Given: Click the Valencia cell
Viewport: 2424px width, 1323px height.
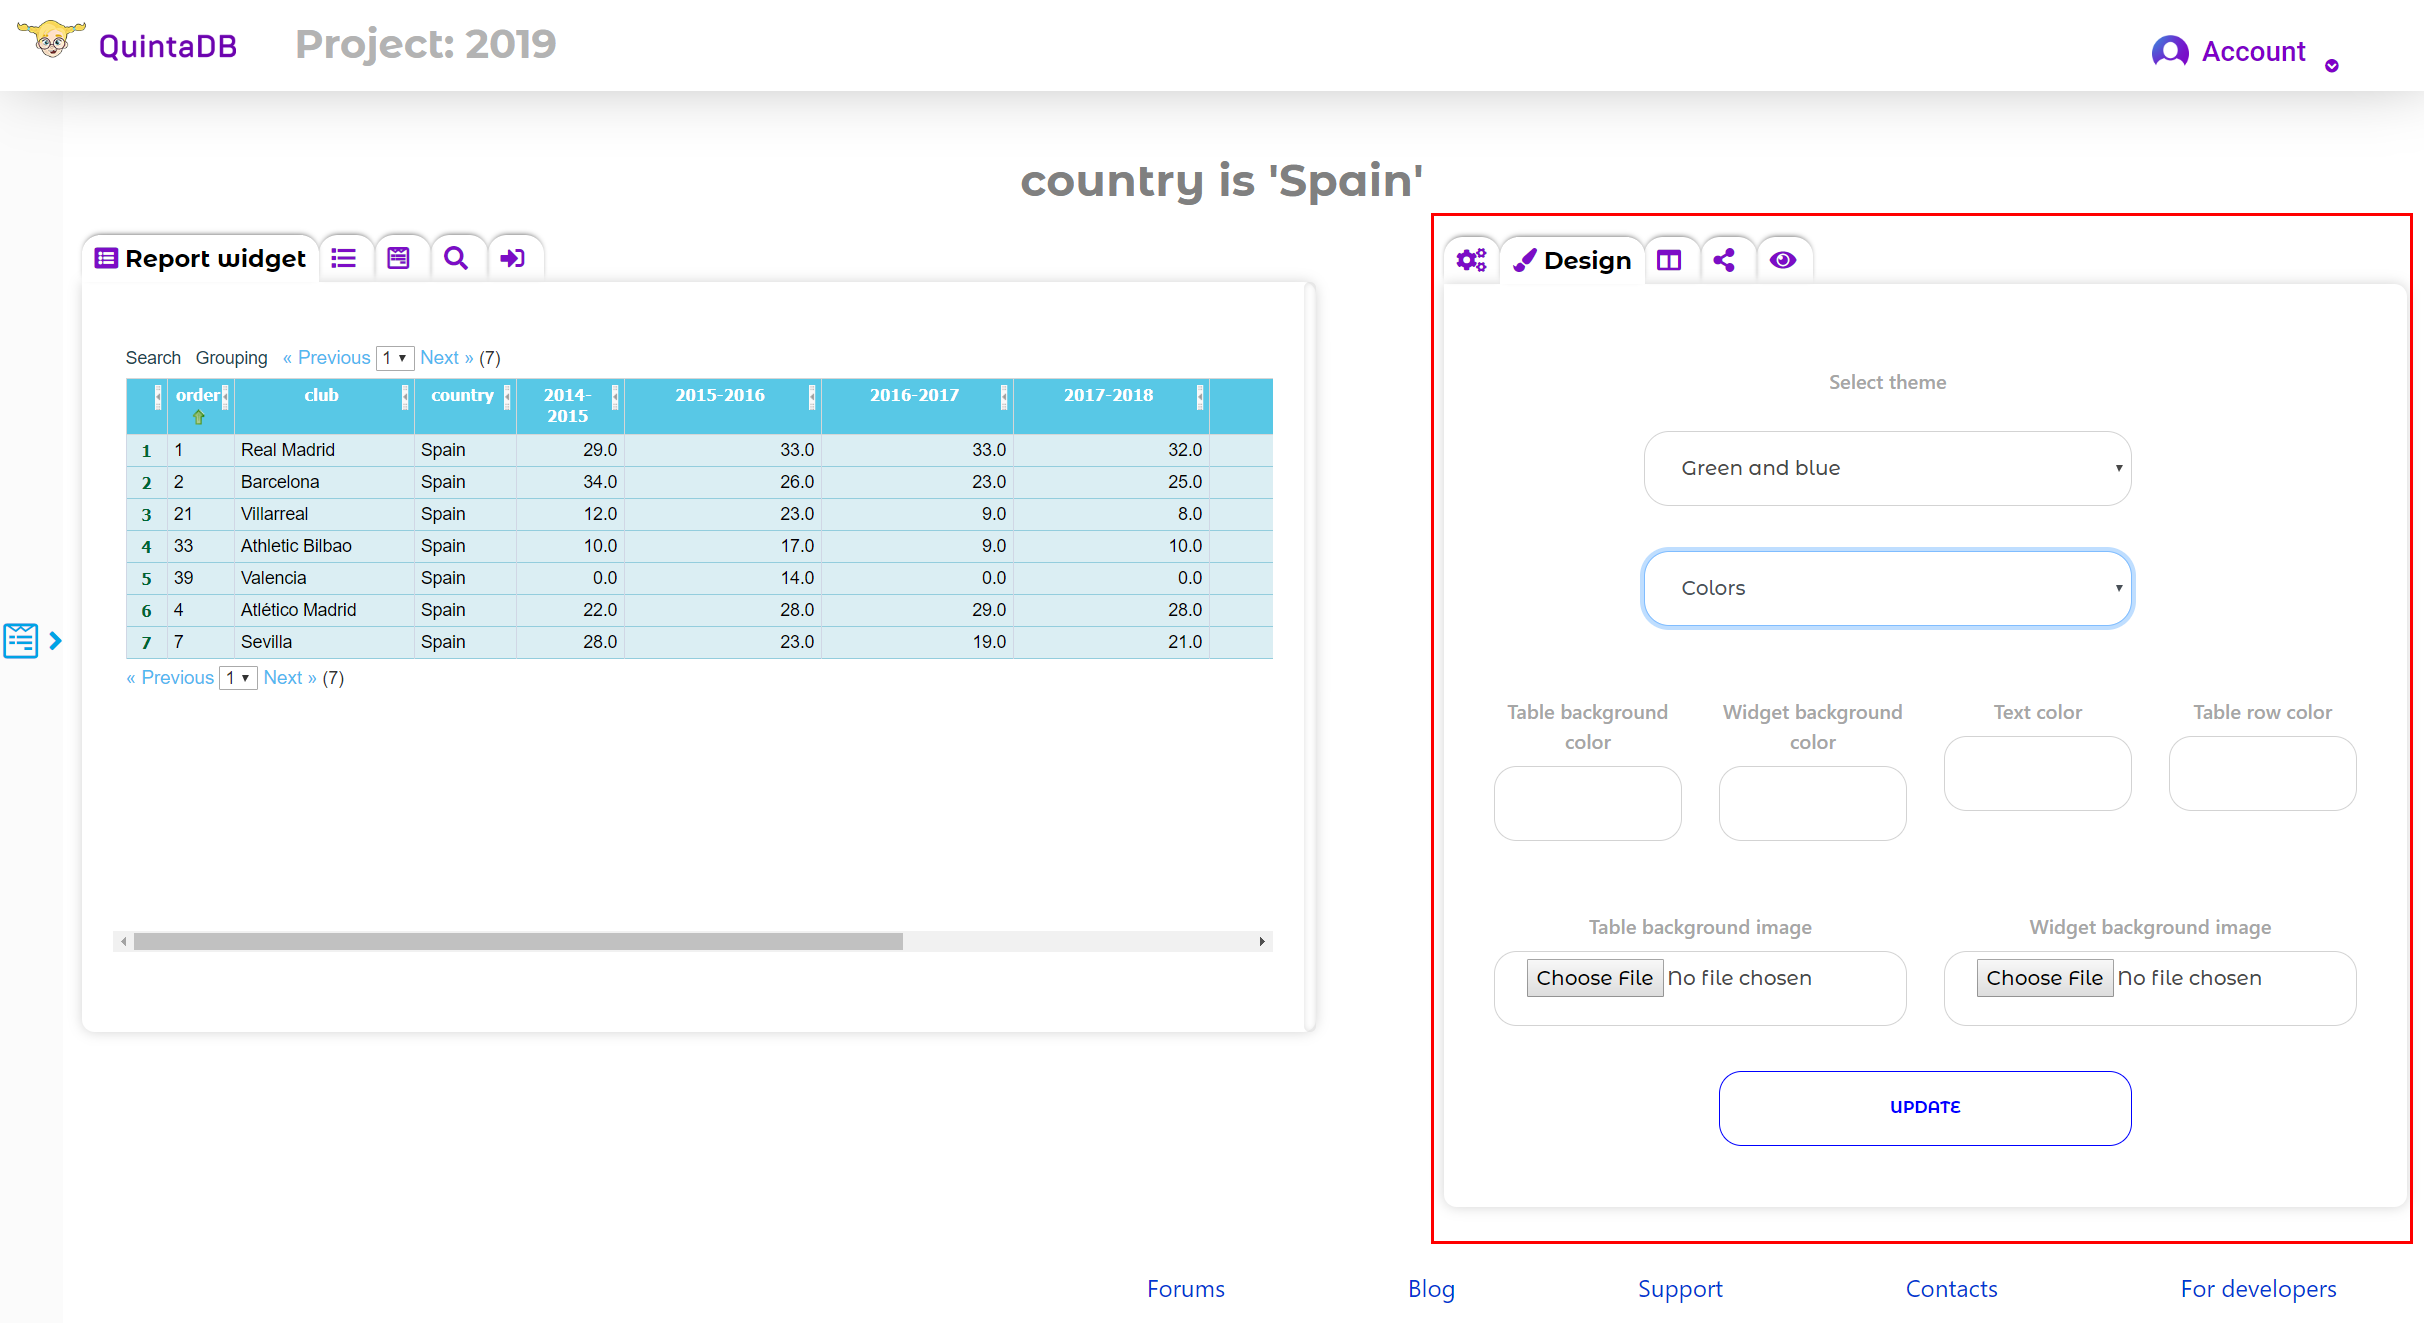Looking at the screenshot, I should 324,578.
